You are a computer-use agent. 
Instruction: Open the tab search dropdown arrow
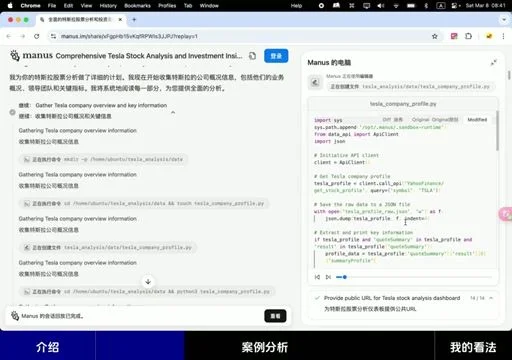click(504, 20)
